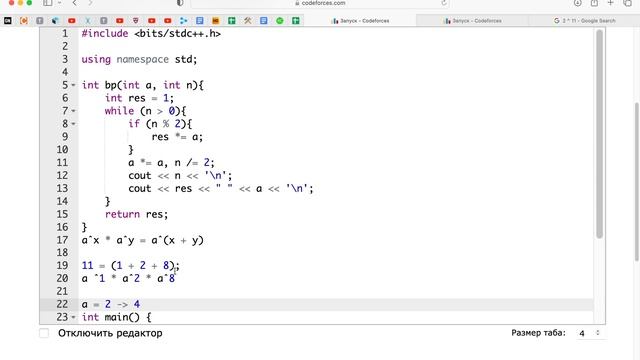Switch to the first Запуск - Codeforces tab
This screenshot has width=640, height=360.
[360, 20]
